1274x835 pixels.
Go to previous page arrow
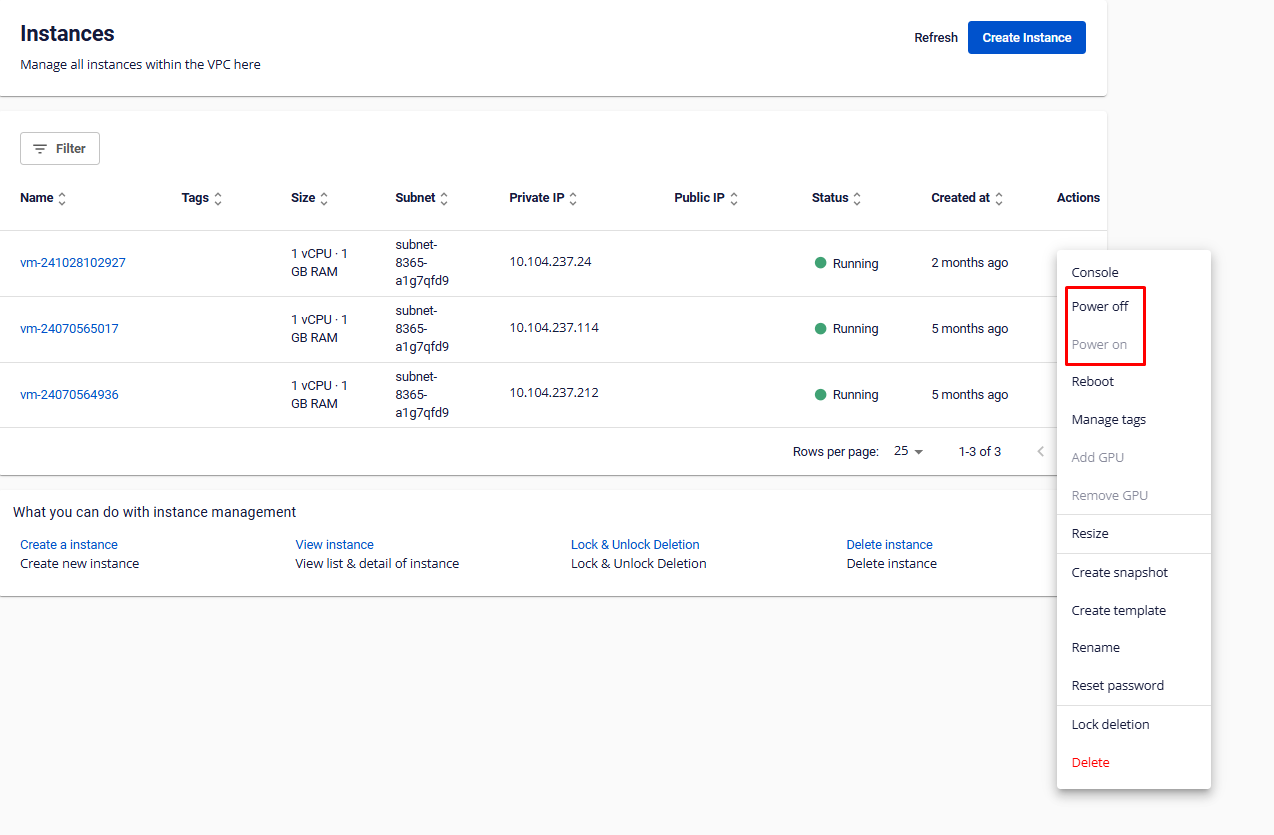click(1040, 451)
